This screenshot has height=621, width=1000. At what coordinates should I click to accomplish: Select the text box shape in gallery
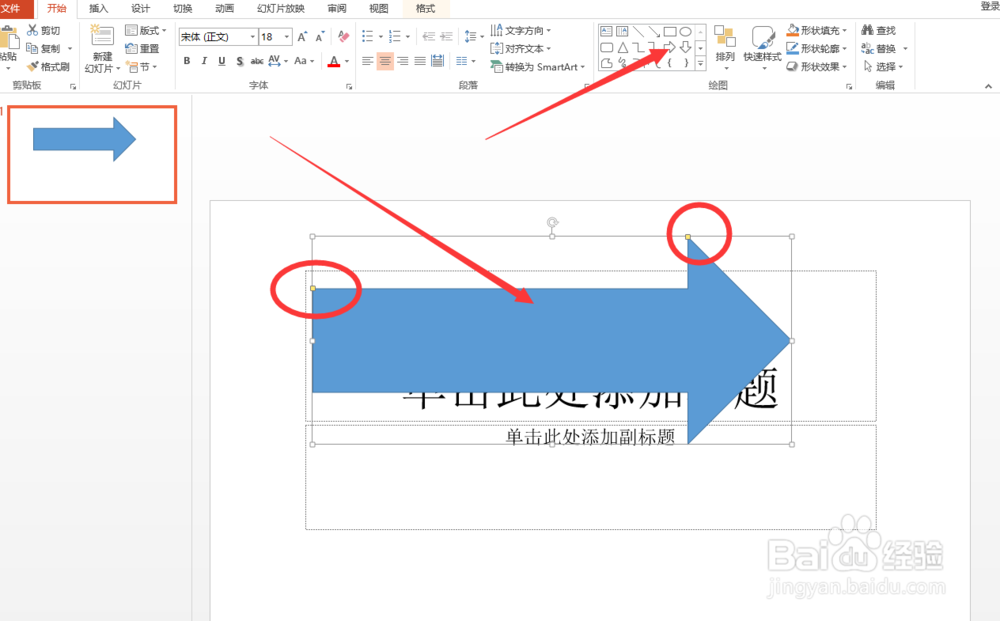point(606,31)
